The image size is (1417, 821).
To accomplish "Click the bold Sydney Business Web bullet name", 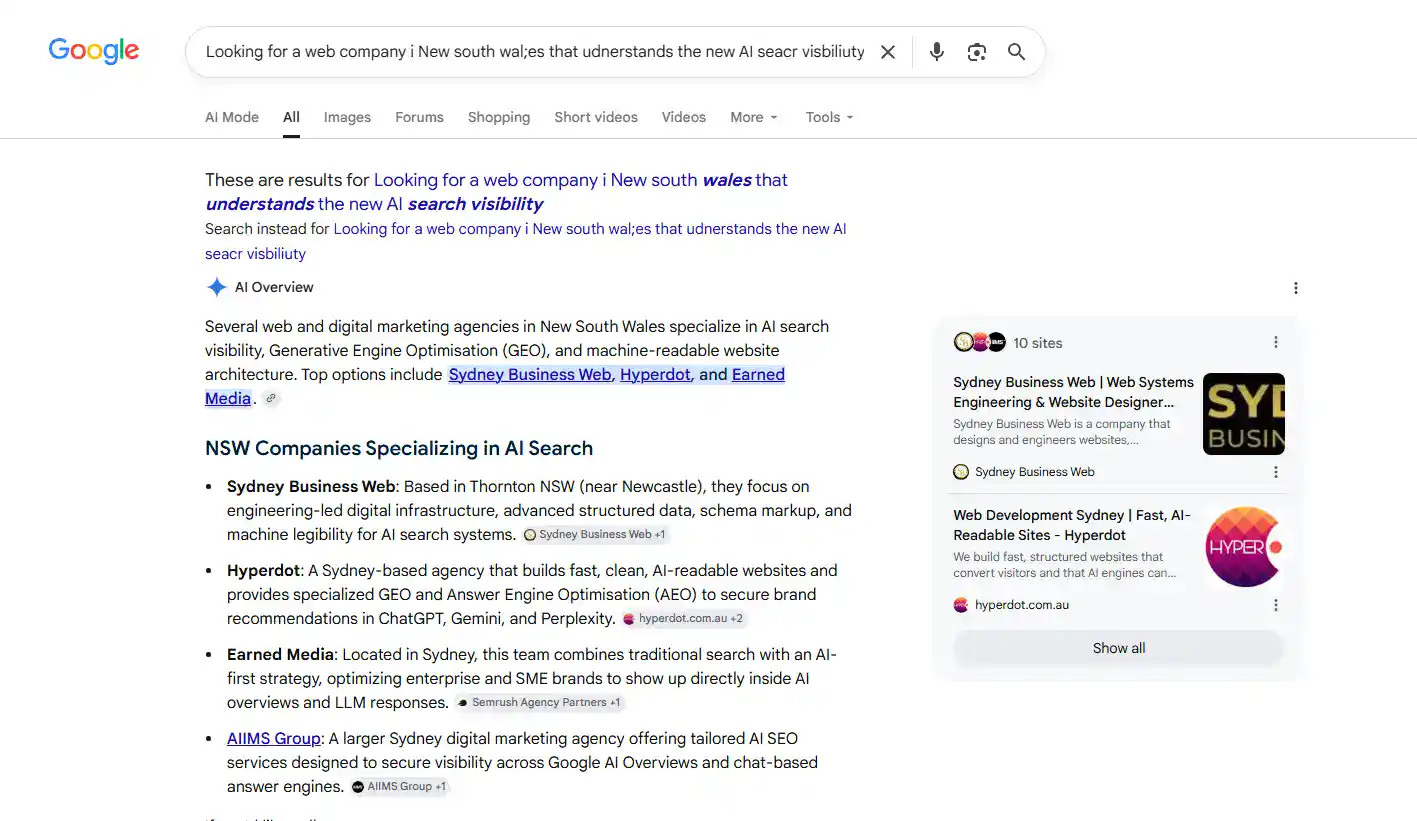I will tap(311, 486).
